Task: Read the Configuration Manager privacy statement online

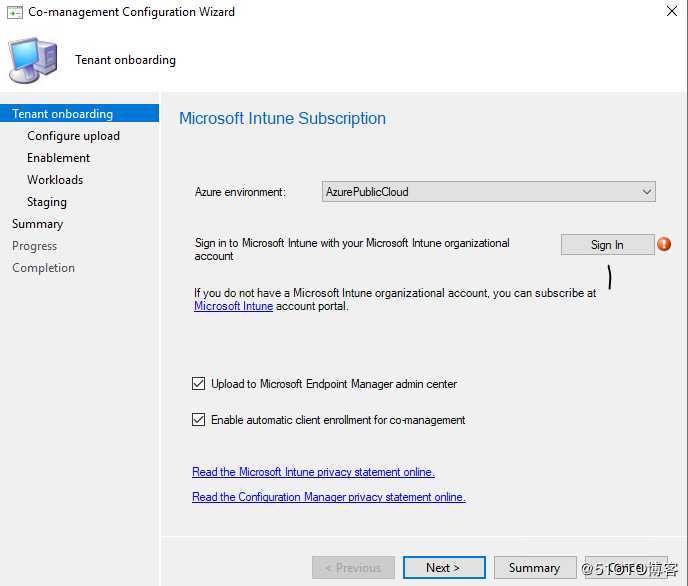Action: tap(329, 497)
